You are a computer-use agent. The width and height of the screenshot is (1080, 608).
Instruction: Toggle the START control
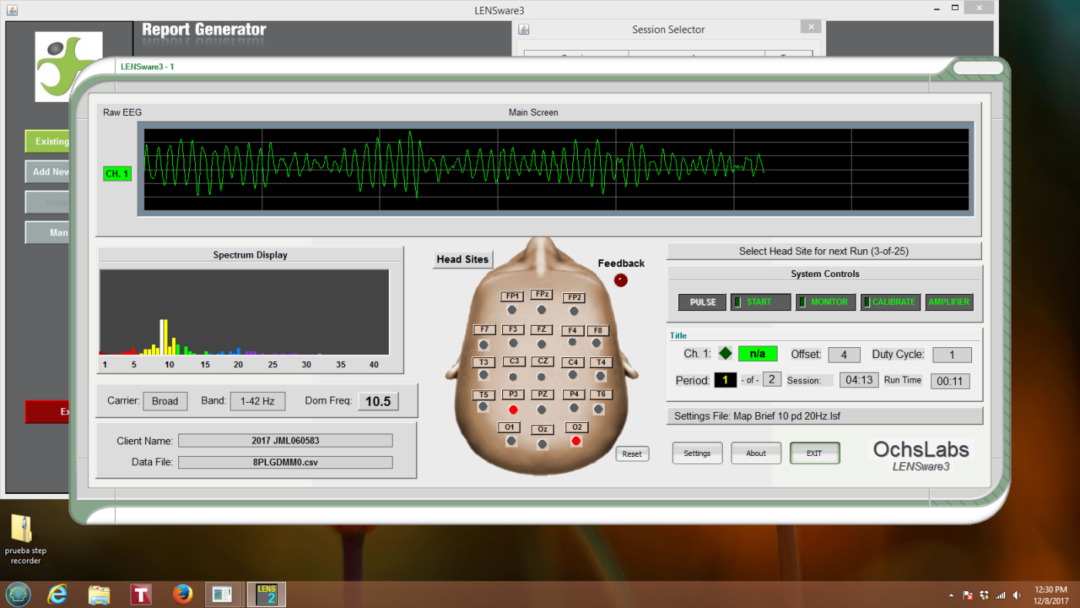pyautogui.click(x=759, y=301)
